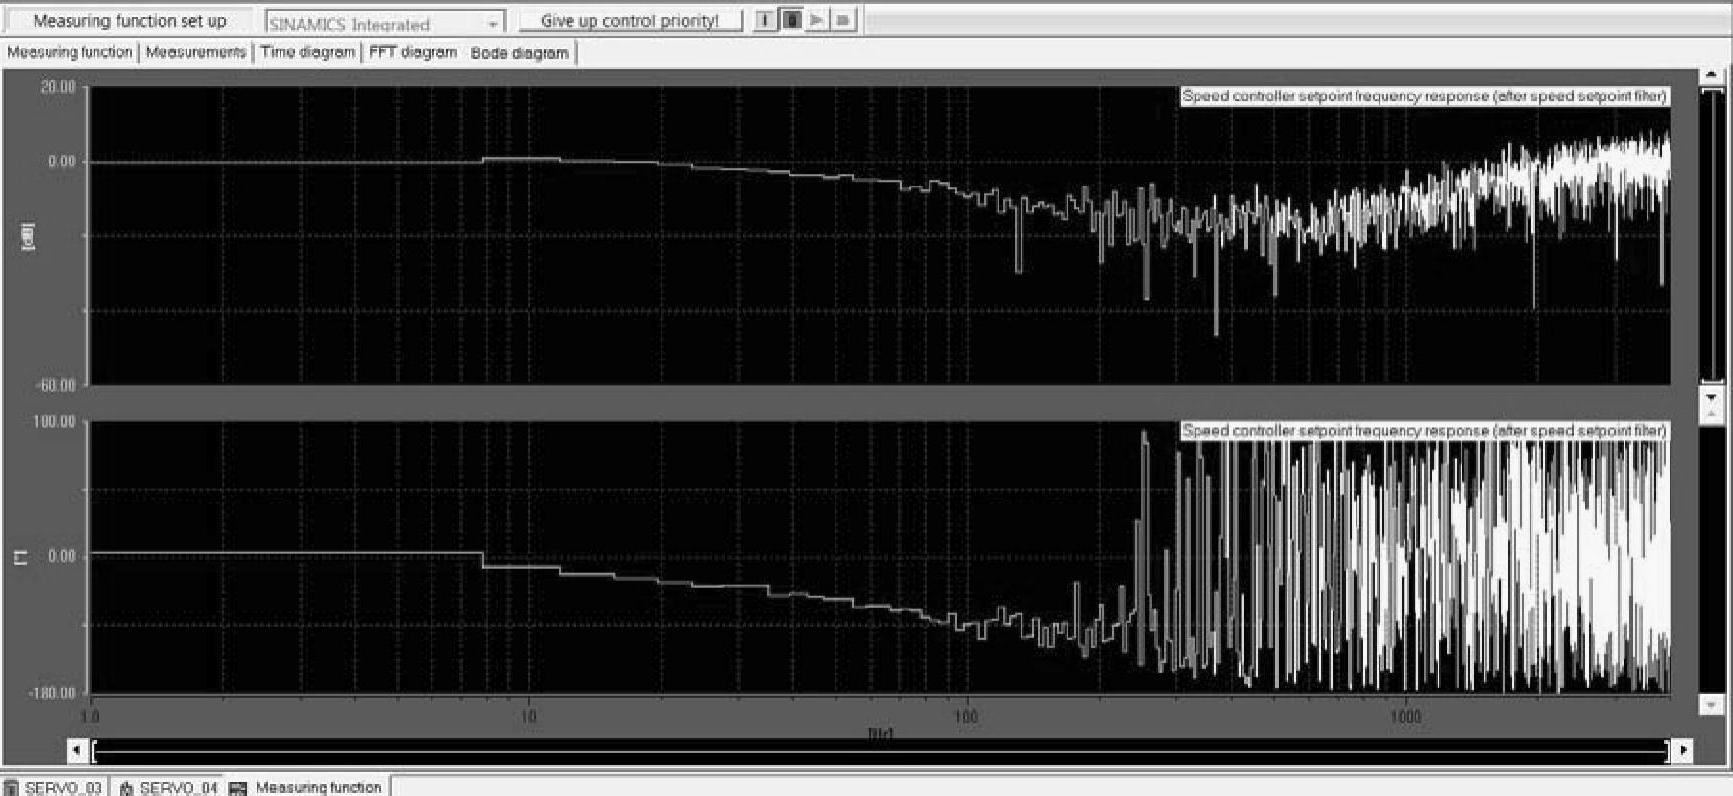Click the Measuring function tab icon
The image size is (1733, 796).
(x=238, y=788)
